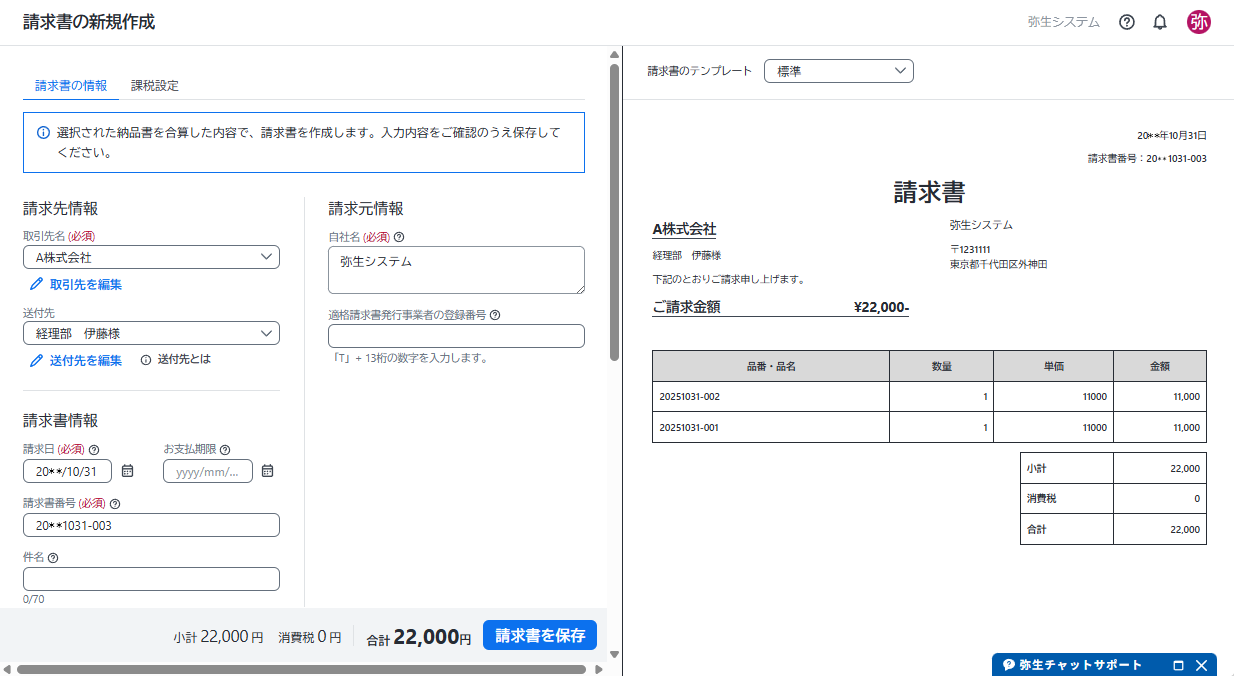
Task: Expand the 弥生チャットサポート window icon
Action: click(x=1178, y=665)
